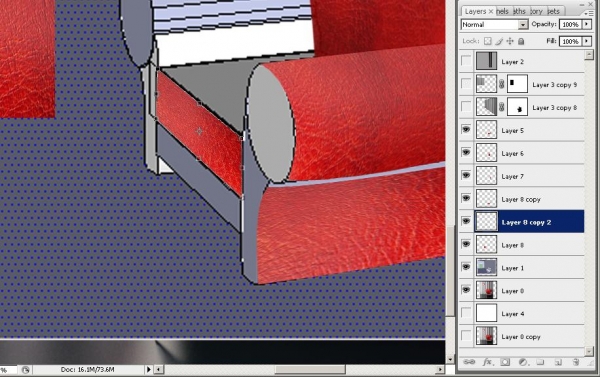
Task: Click the status bar icon beside zoom field
Action: (26, 370)
